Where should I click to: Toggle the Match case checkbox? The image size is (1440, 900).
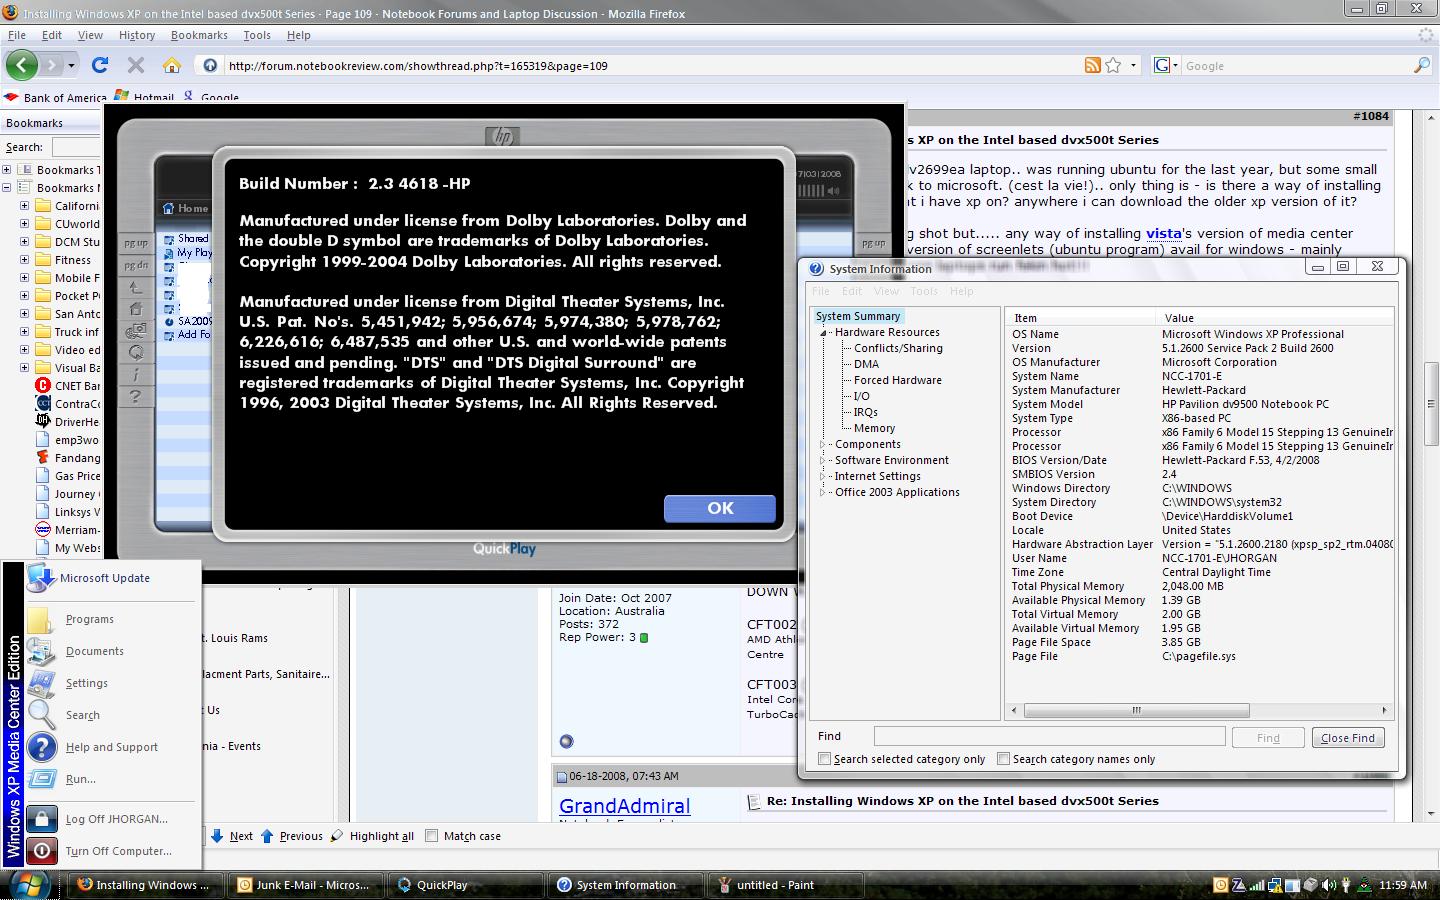pos(432,836)
